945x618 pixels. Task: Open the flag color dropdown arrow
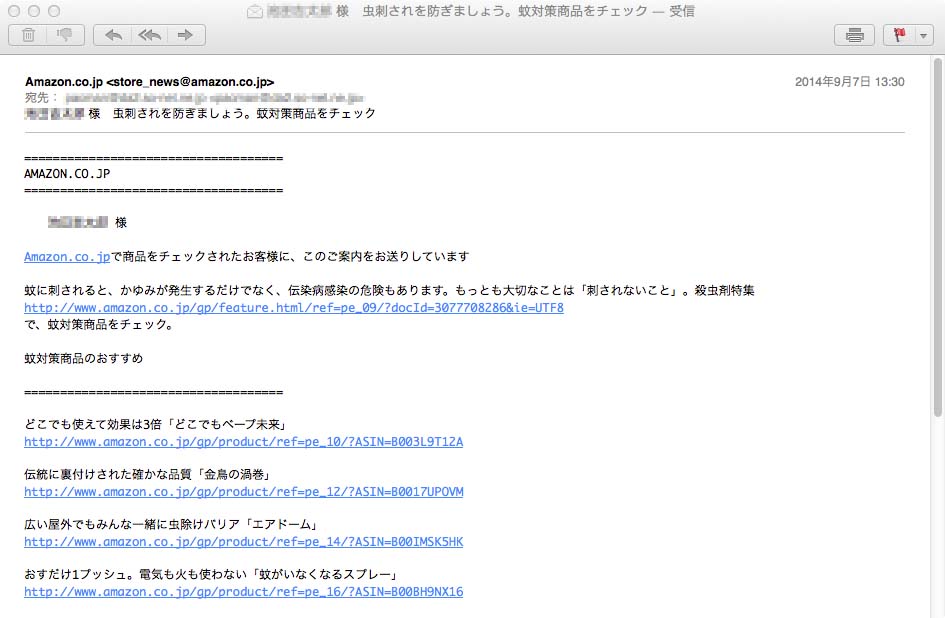tap(924, 36)
